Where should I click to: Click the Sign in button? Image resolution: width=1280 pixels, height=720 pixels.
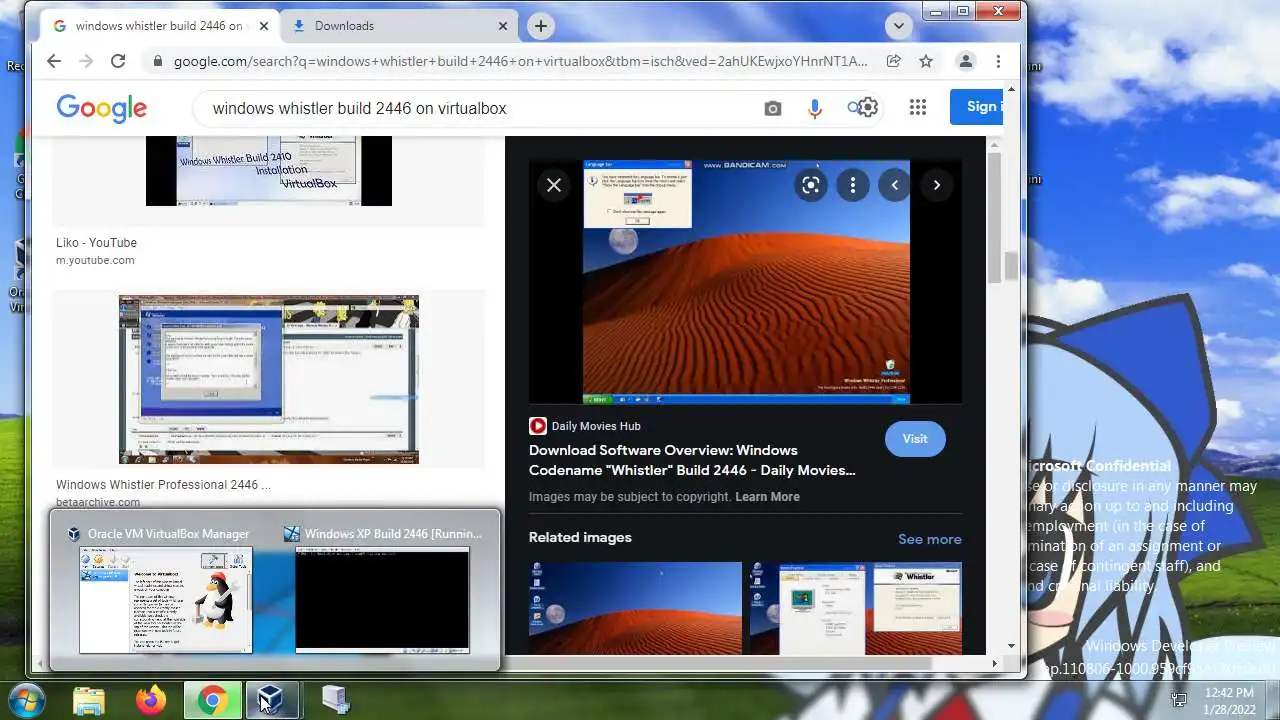[977, 106]
